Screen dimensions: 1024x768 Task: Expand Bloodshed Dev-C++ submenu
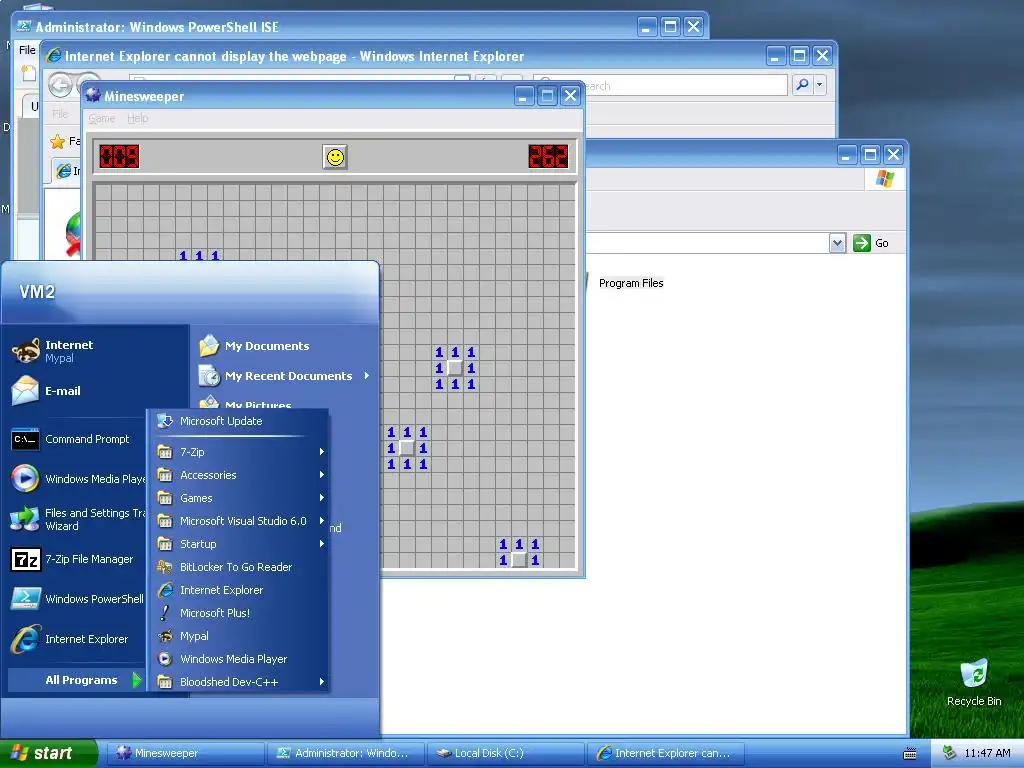(240, 682)
